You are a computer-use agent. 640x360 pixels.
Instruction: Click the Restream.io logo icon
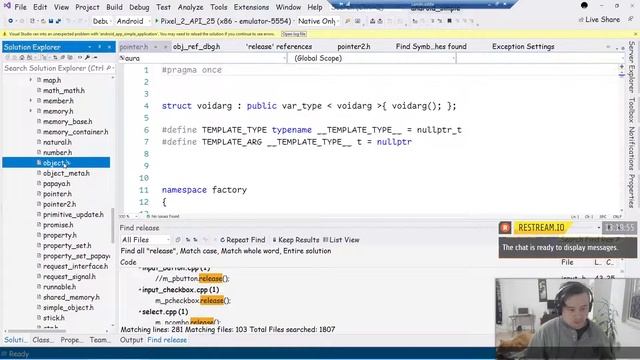click(x=505, y=227)
